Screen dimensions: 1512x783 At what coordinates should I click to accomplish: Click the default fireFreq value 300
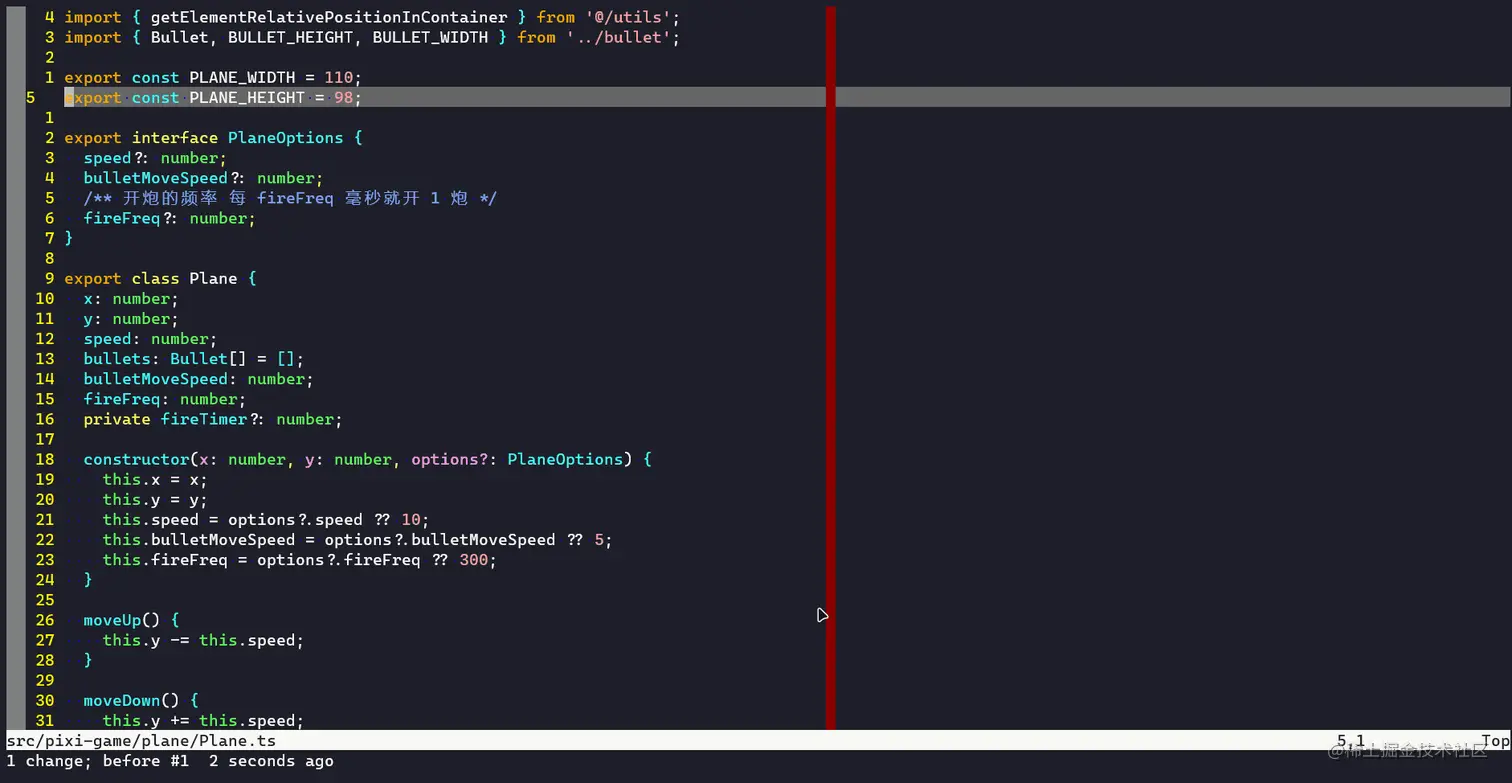point(473,560)
